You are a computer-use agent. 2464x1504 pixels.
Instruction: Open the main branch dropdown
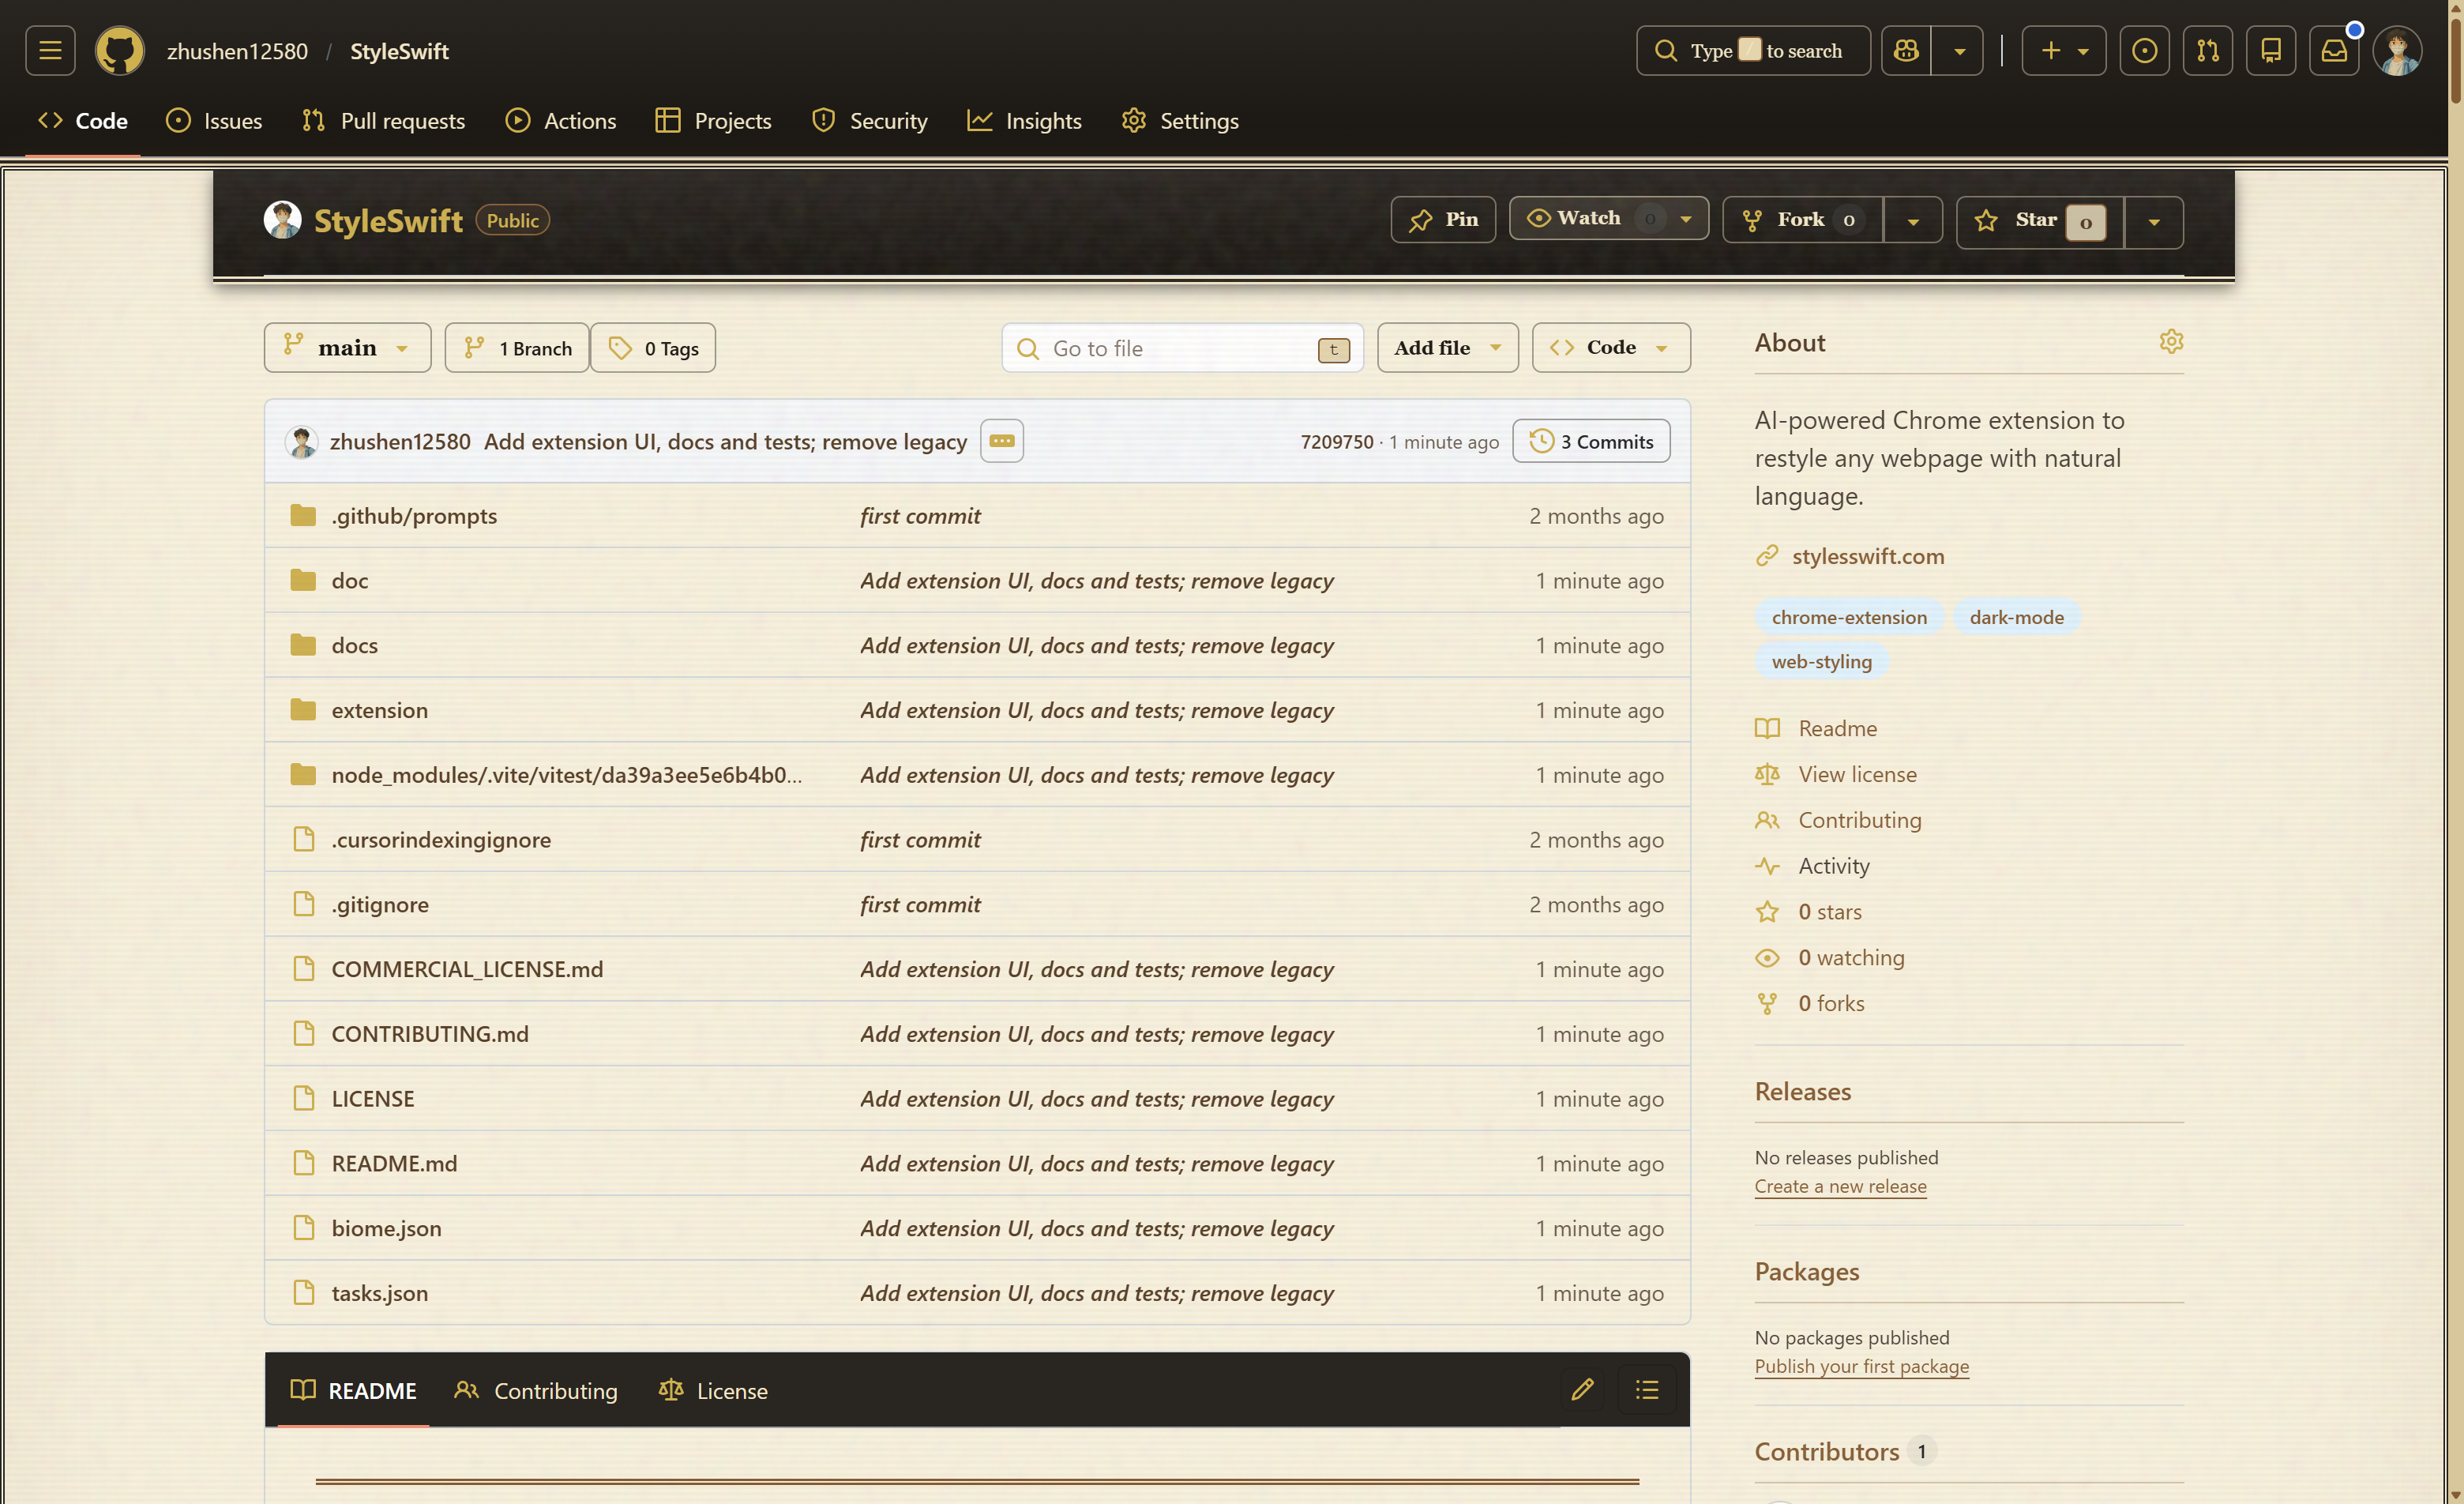(x=347, y=348)
